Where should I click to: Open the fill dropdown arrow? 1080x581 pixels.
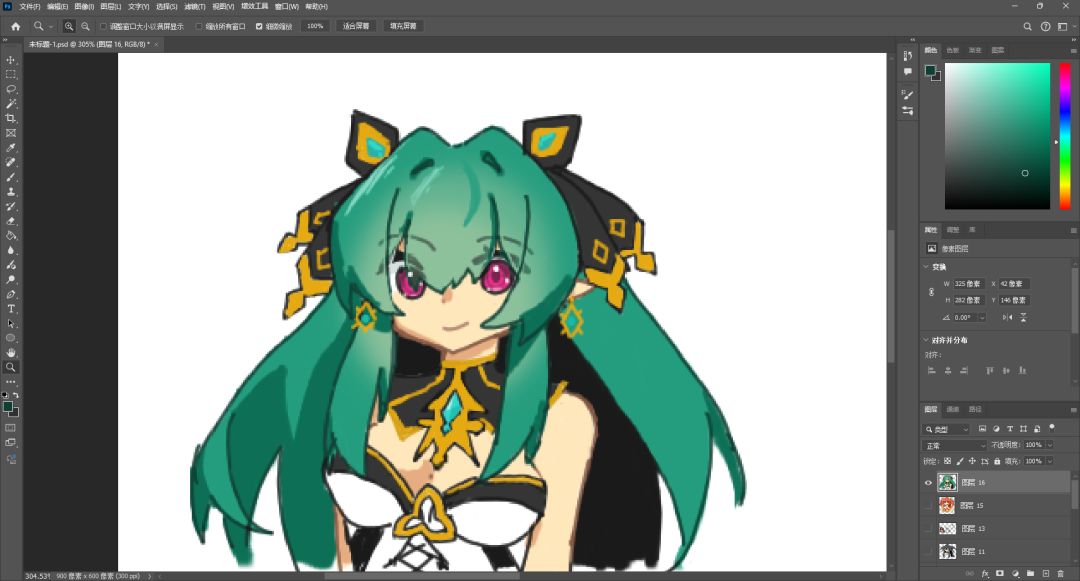(1050, 461)
